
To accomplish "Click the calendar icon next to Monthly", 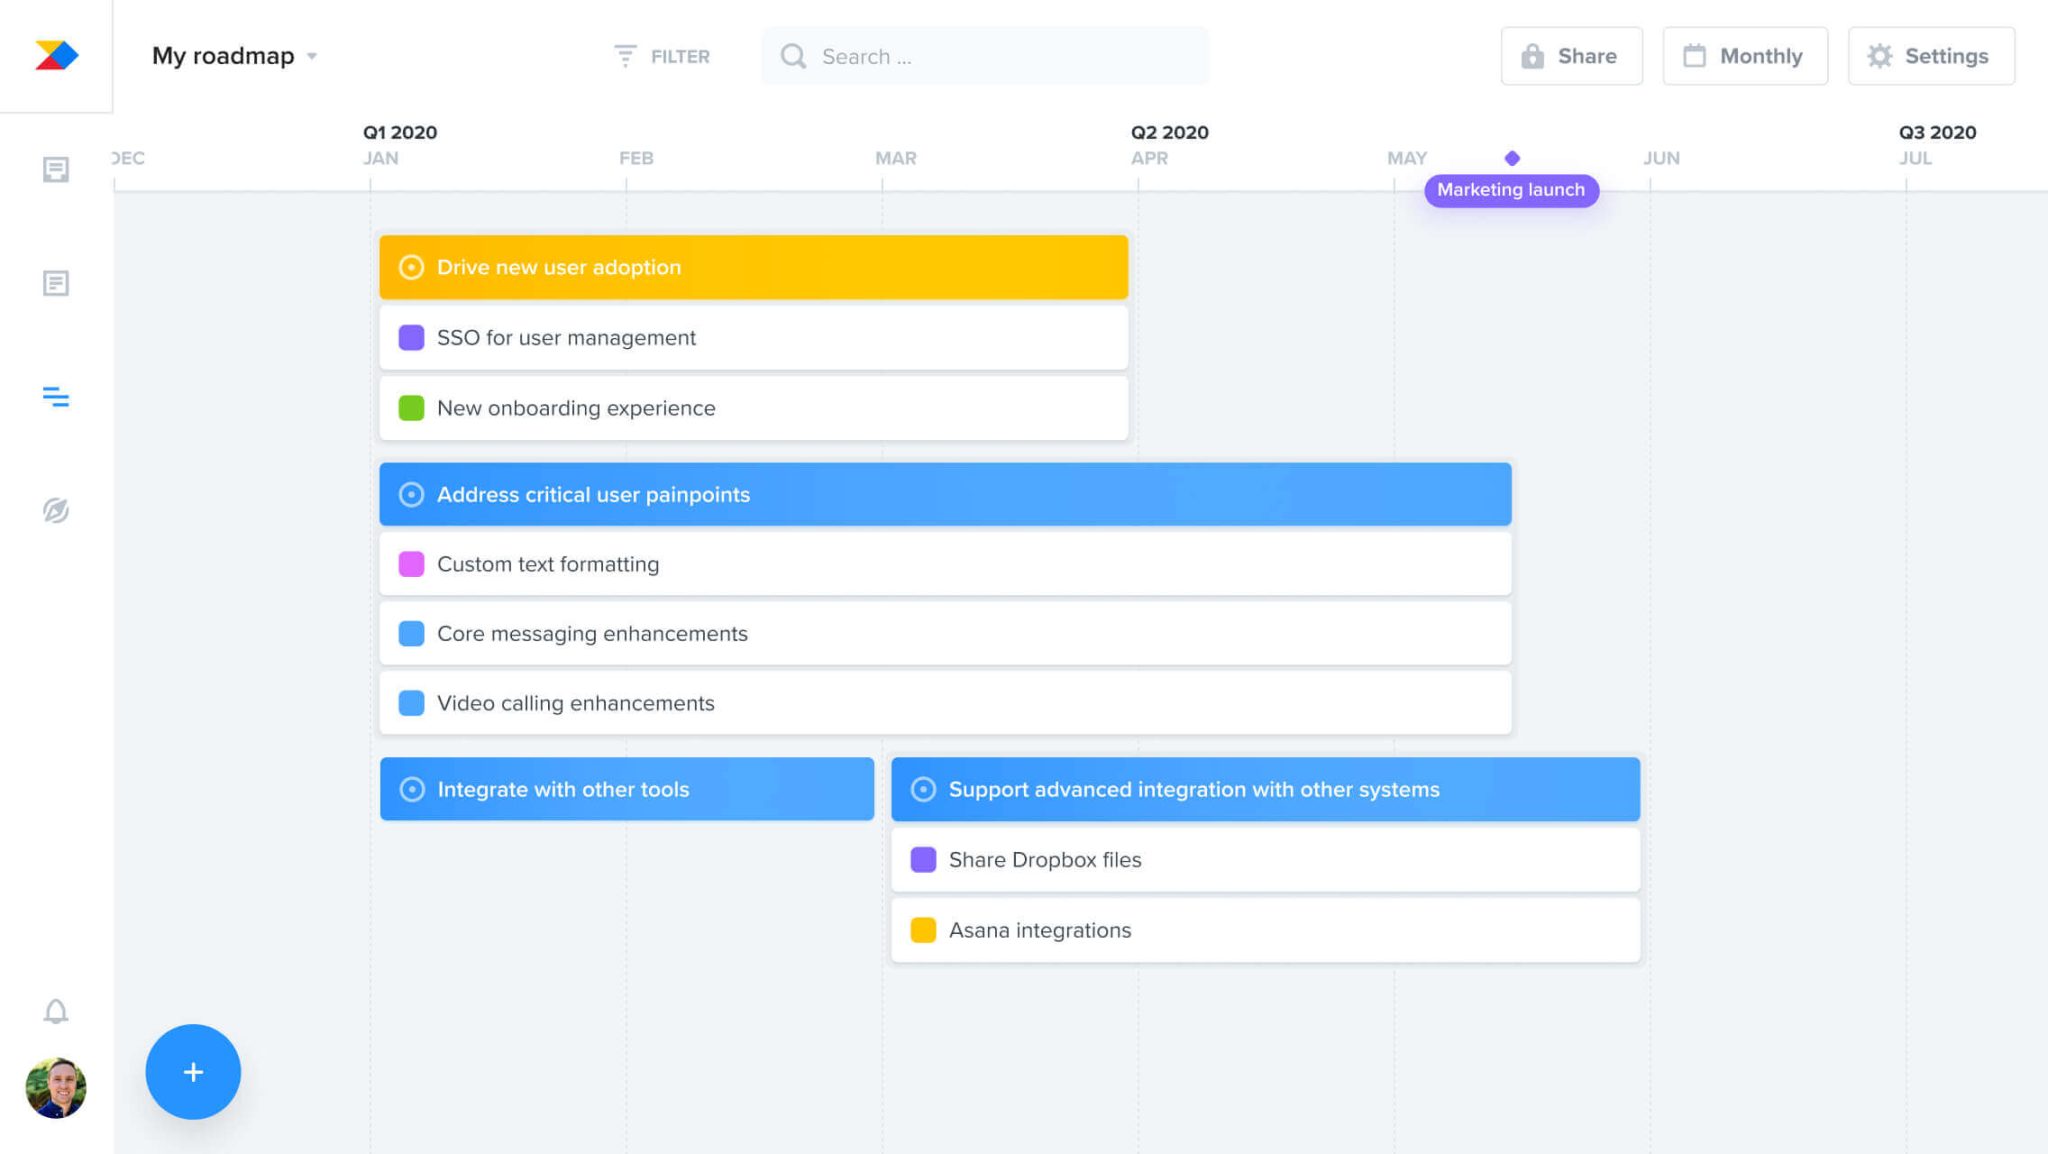I will point(1695,56).
